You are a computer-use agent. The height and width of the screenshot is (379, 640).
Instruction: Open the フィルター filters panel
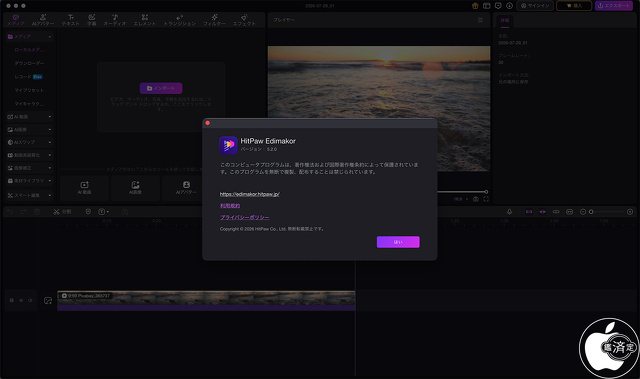tap(214, 20)
